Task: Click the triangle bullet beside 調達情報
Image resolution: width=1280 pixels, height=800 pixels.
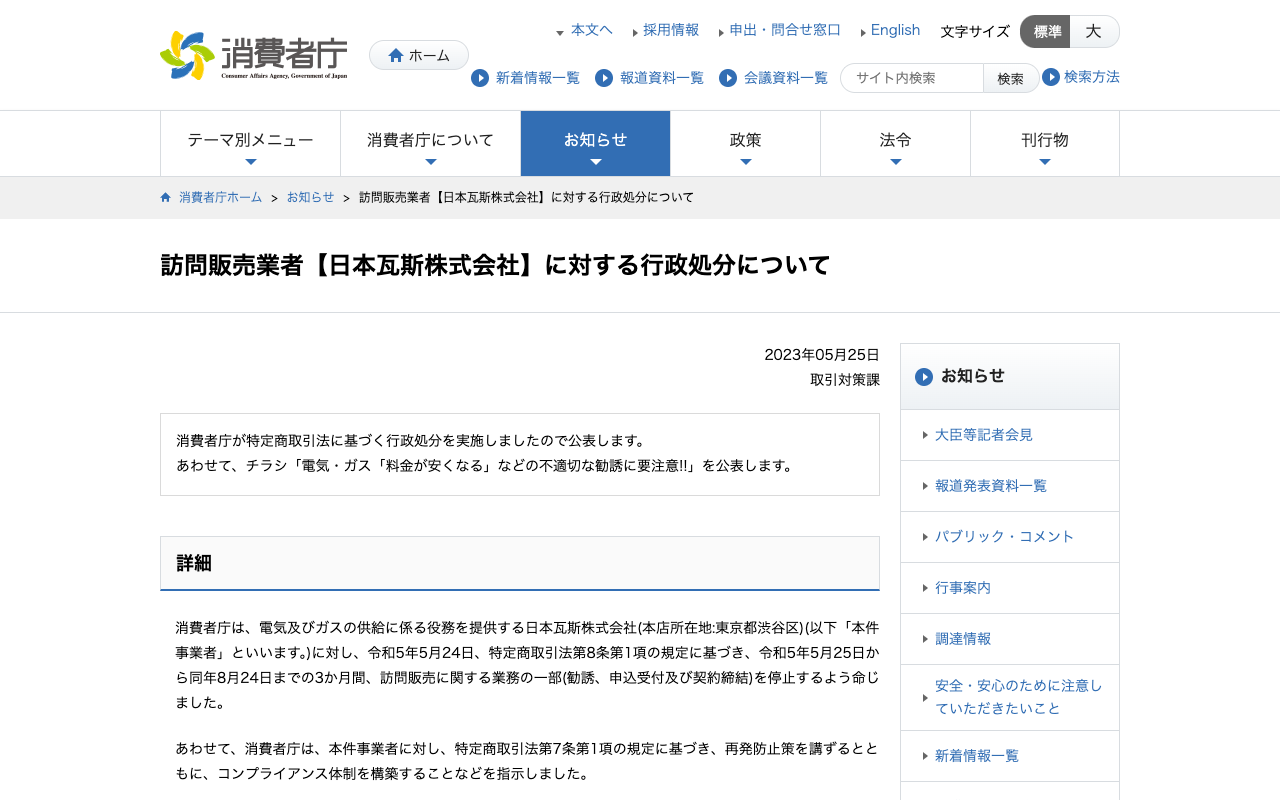Action: 925,639
